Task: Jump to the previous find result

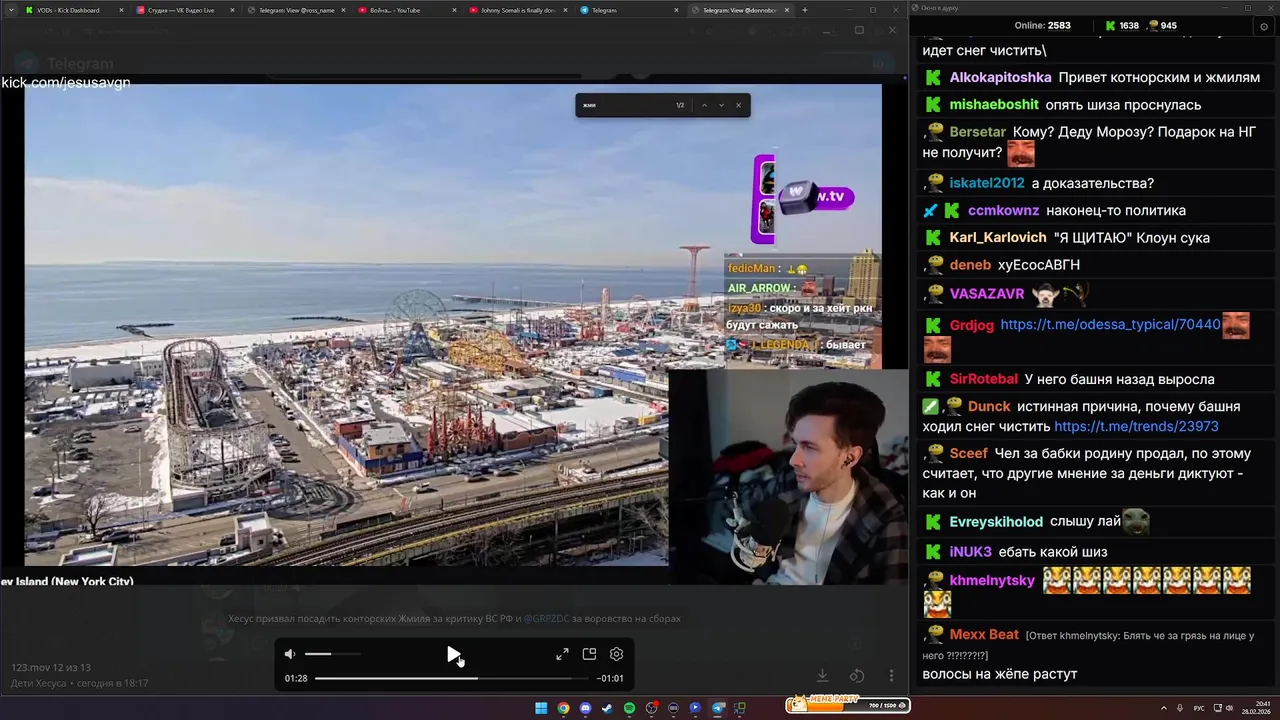Action: [704, 105]
